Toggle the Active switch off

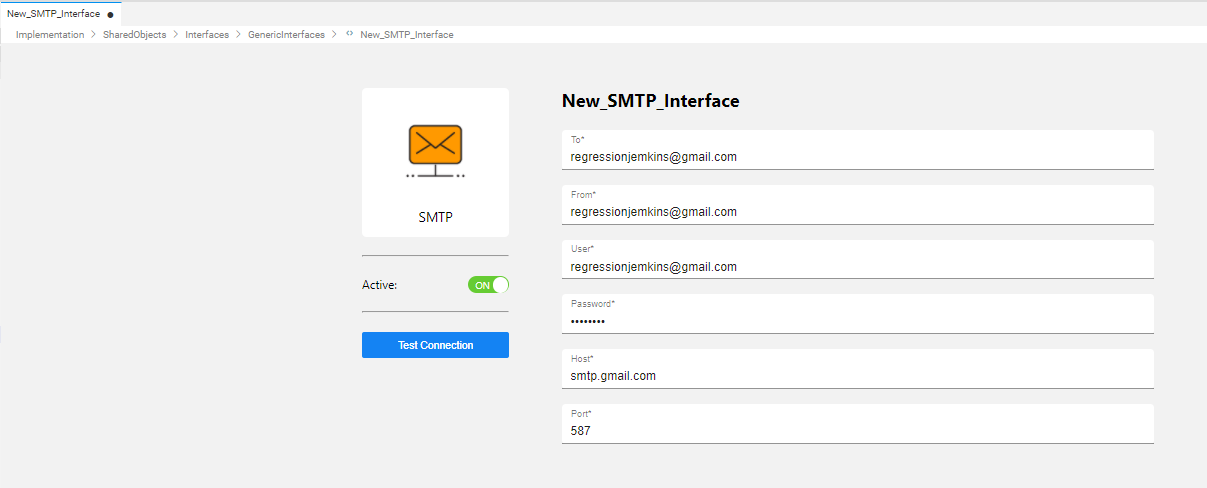488,285
